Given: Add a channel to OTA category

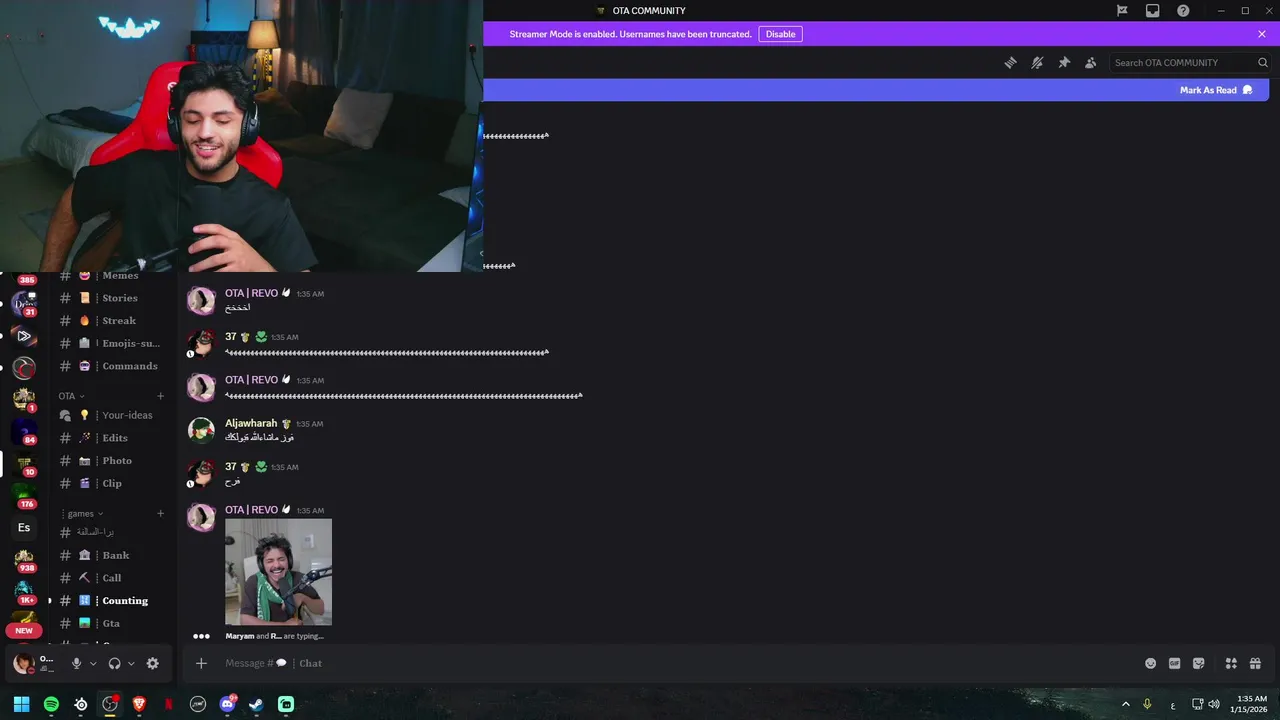Looking at the screenshot, I should pyautogui.click(x=160, y=396).
